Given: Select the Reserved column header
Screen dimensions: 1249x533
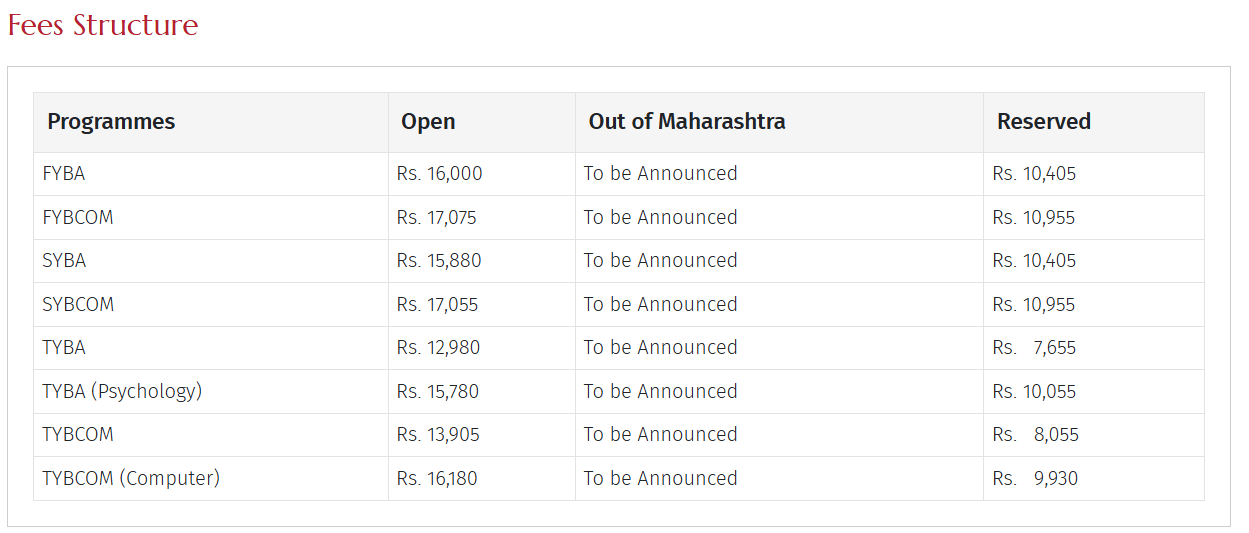Looking at the screenshot, I should [x=1043, y=122].
